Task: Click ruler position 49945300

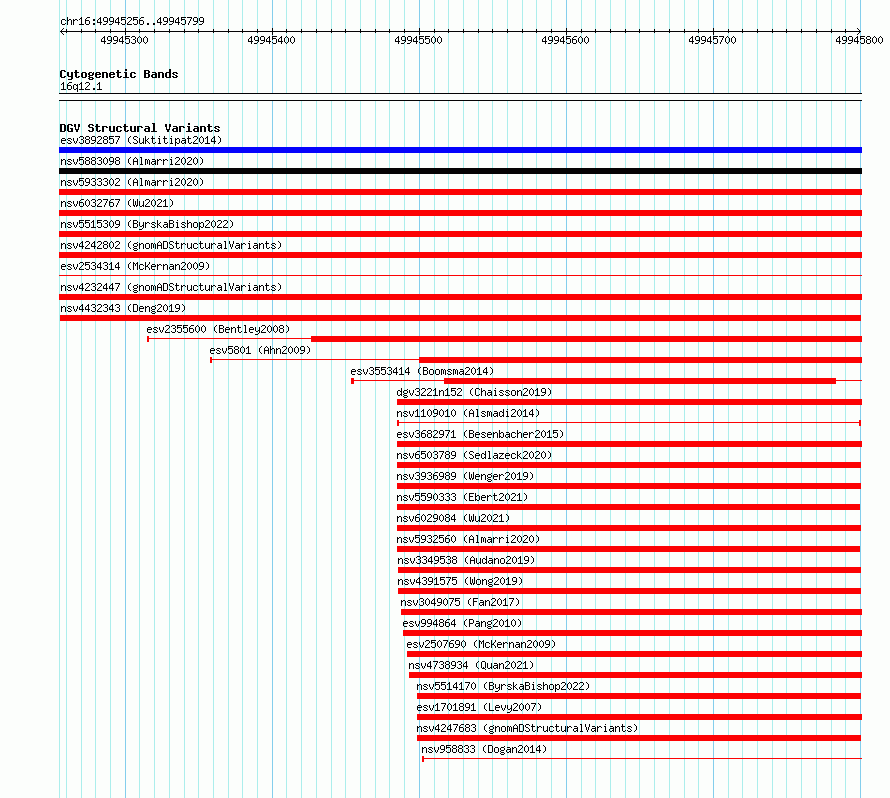Action: tap(124, 40)
